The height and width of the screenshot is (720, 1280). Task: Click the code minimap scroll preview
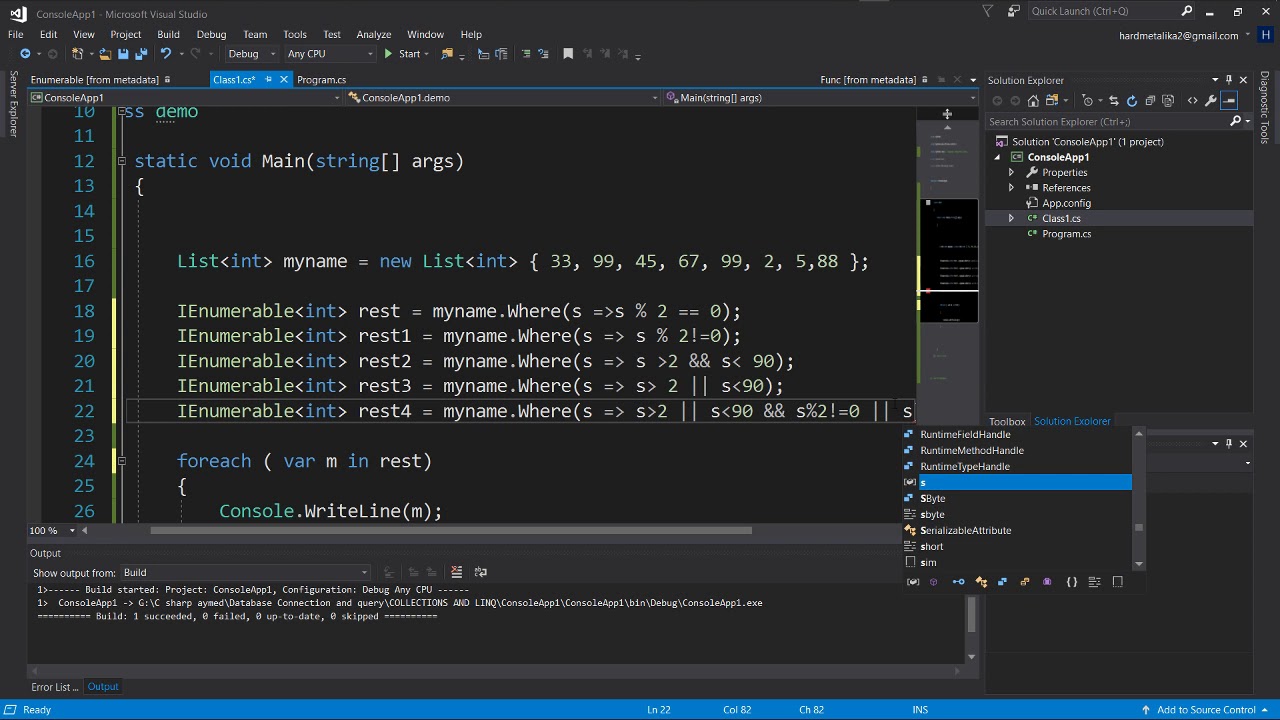[948, 260]
